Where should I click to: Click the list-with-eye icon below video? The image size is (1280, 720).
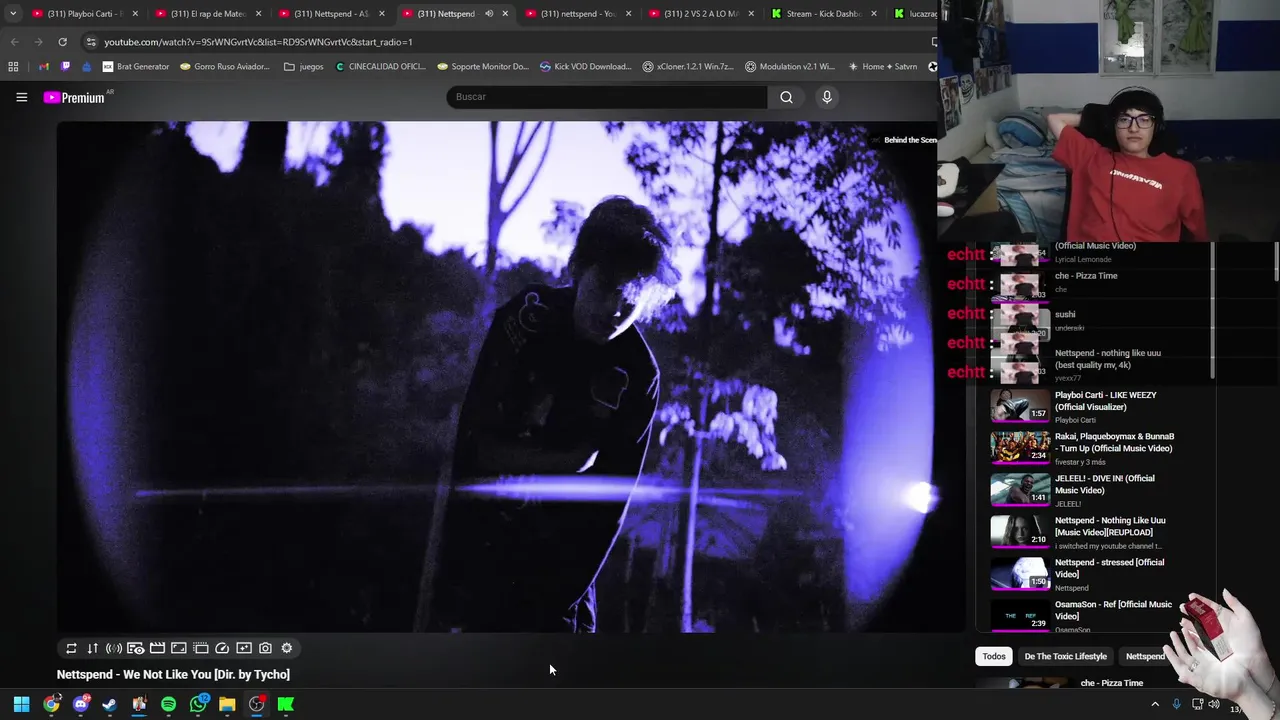(135, 648)
